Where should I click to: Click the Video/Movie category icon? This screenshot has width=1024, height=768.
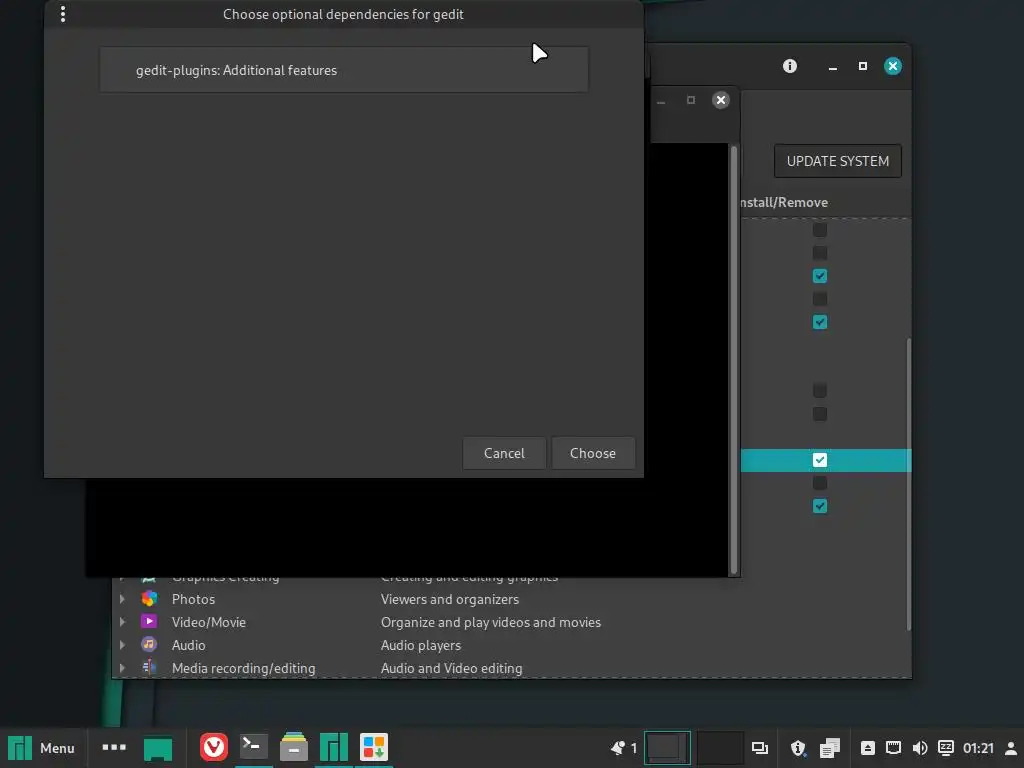(x=149, y=622)
